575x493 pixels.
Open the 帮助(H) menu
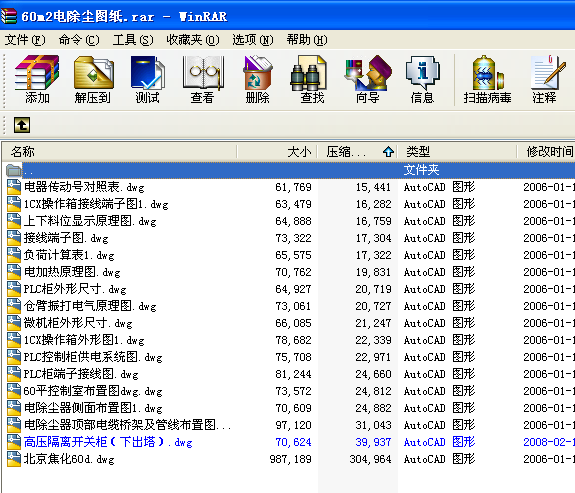[307, 40]
